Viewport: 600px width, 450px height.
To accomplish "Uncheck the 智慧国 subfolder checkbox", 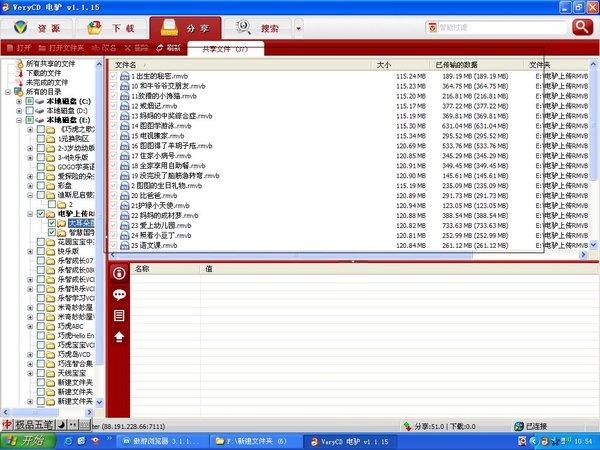I will click(x=52, y=232).
